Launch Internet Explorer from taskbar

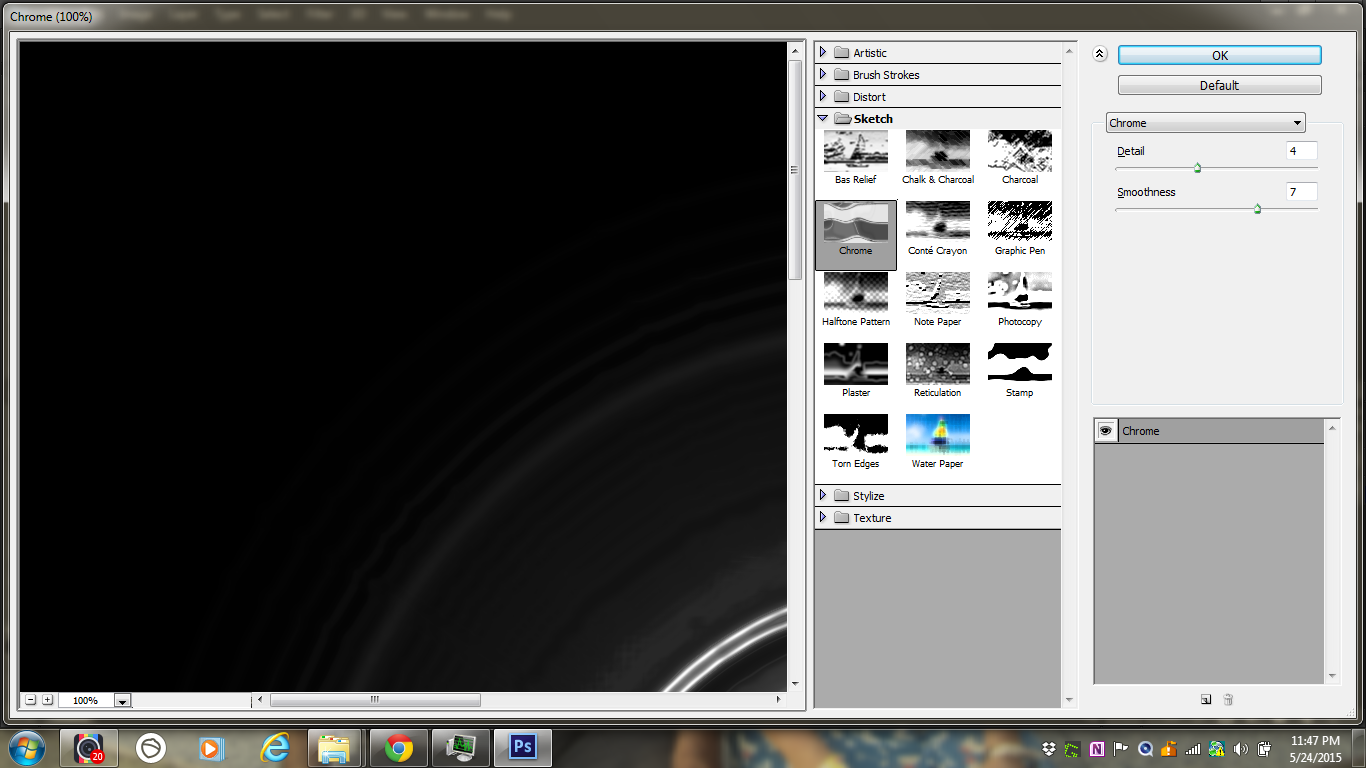[x=274, y=748]
